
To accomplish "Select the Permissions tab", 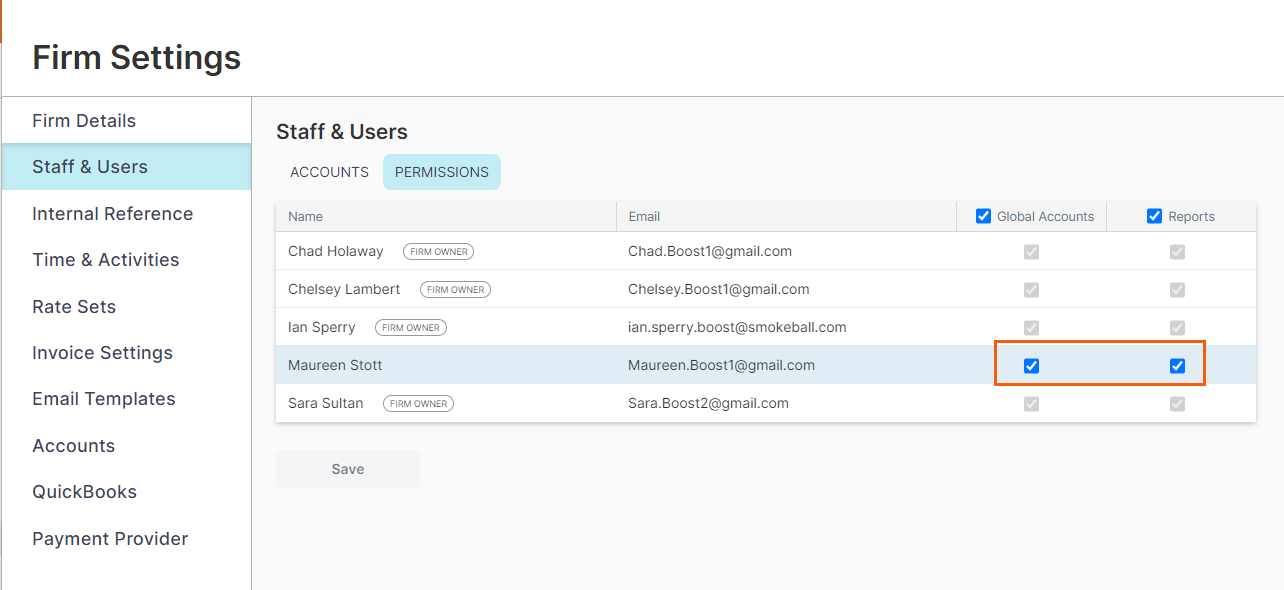I will pos(442,172).
